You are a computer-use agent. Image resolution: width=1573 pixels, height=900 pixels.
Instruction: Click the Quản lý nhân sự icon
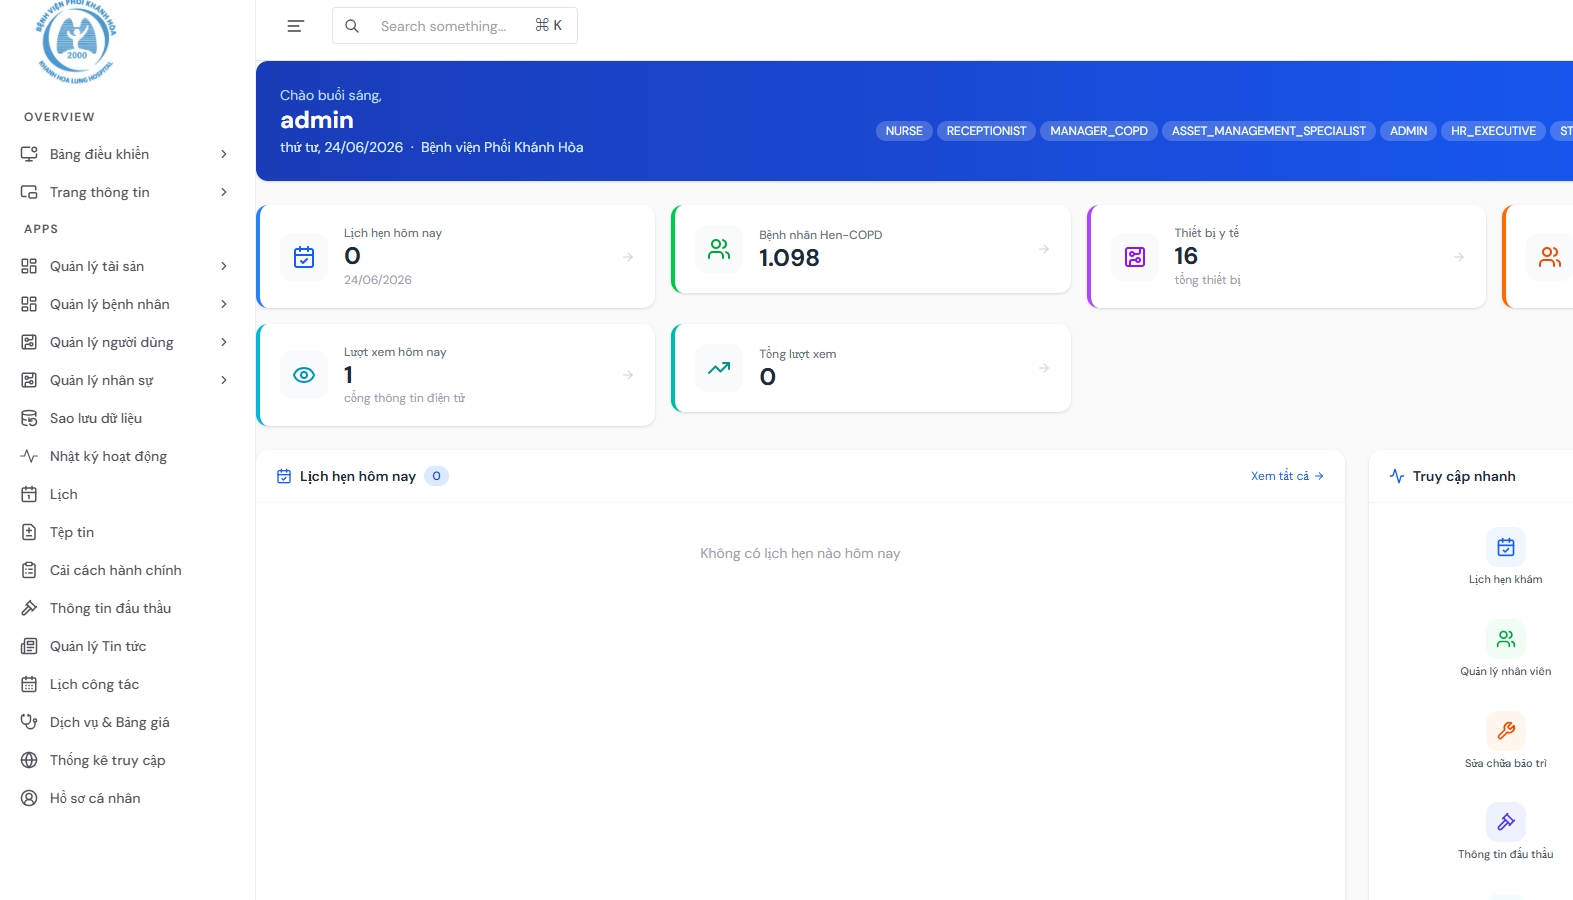pyautogui.click(x=29, y=380)
